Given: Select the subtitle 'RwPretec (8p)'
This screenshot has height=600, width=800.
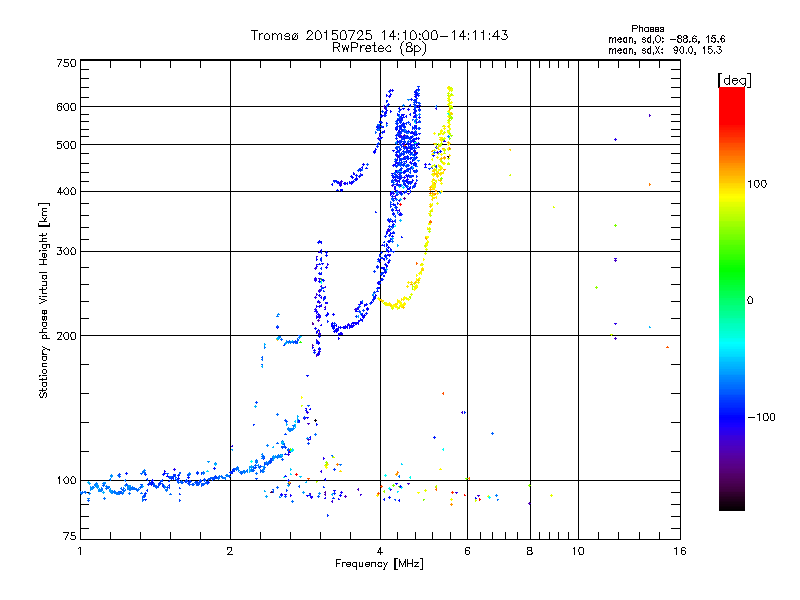Looking at the screenshot, I should (x=379, y=48).
